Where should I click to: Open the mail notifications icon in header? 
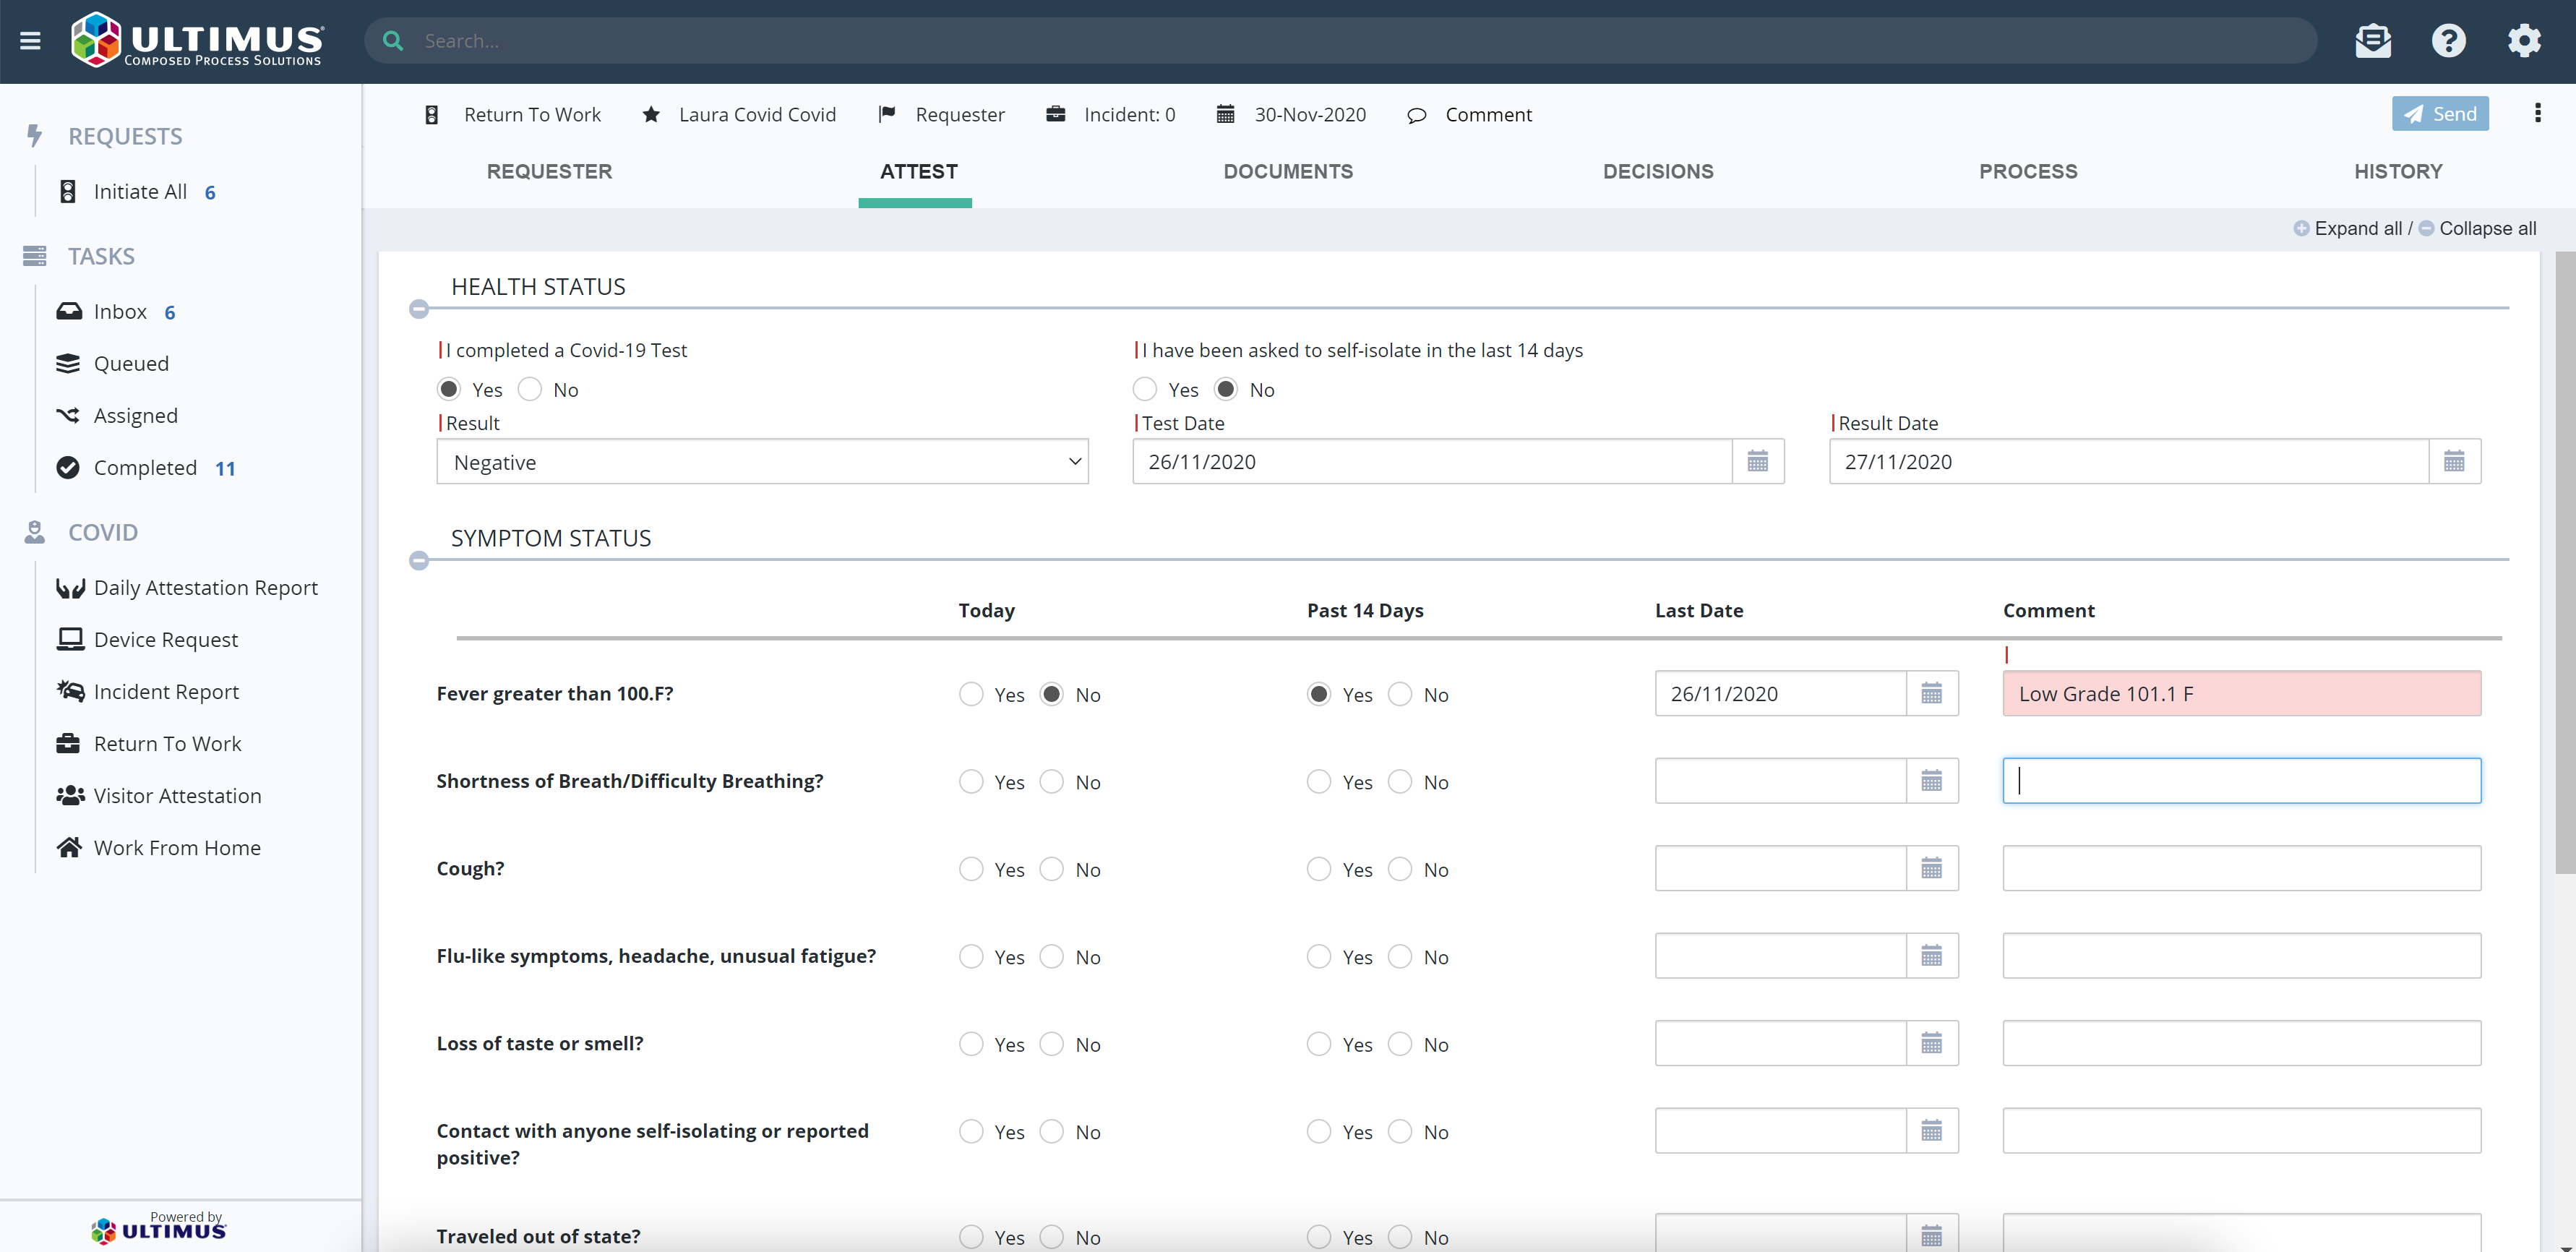click(2372, 41)
